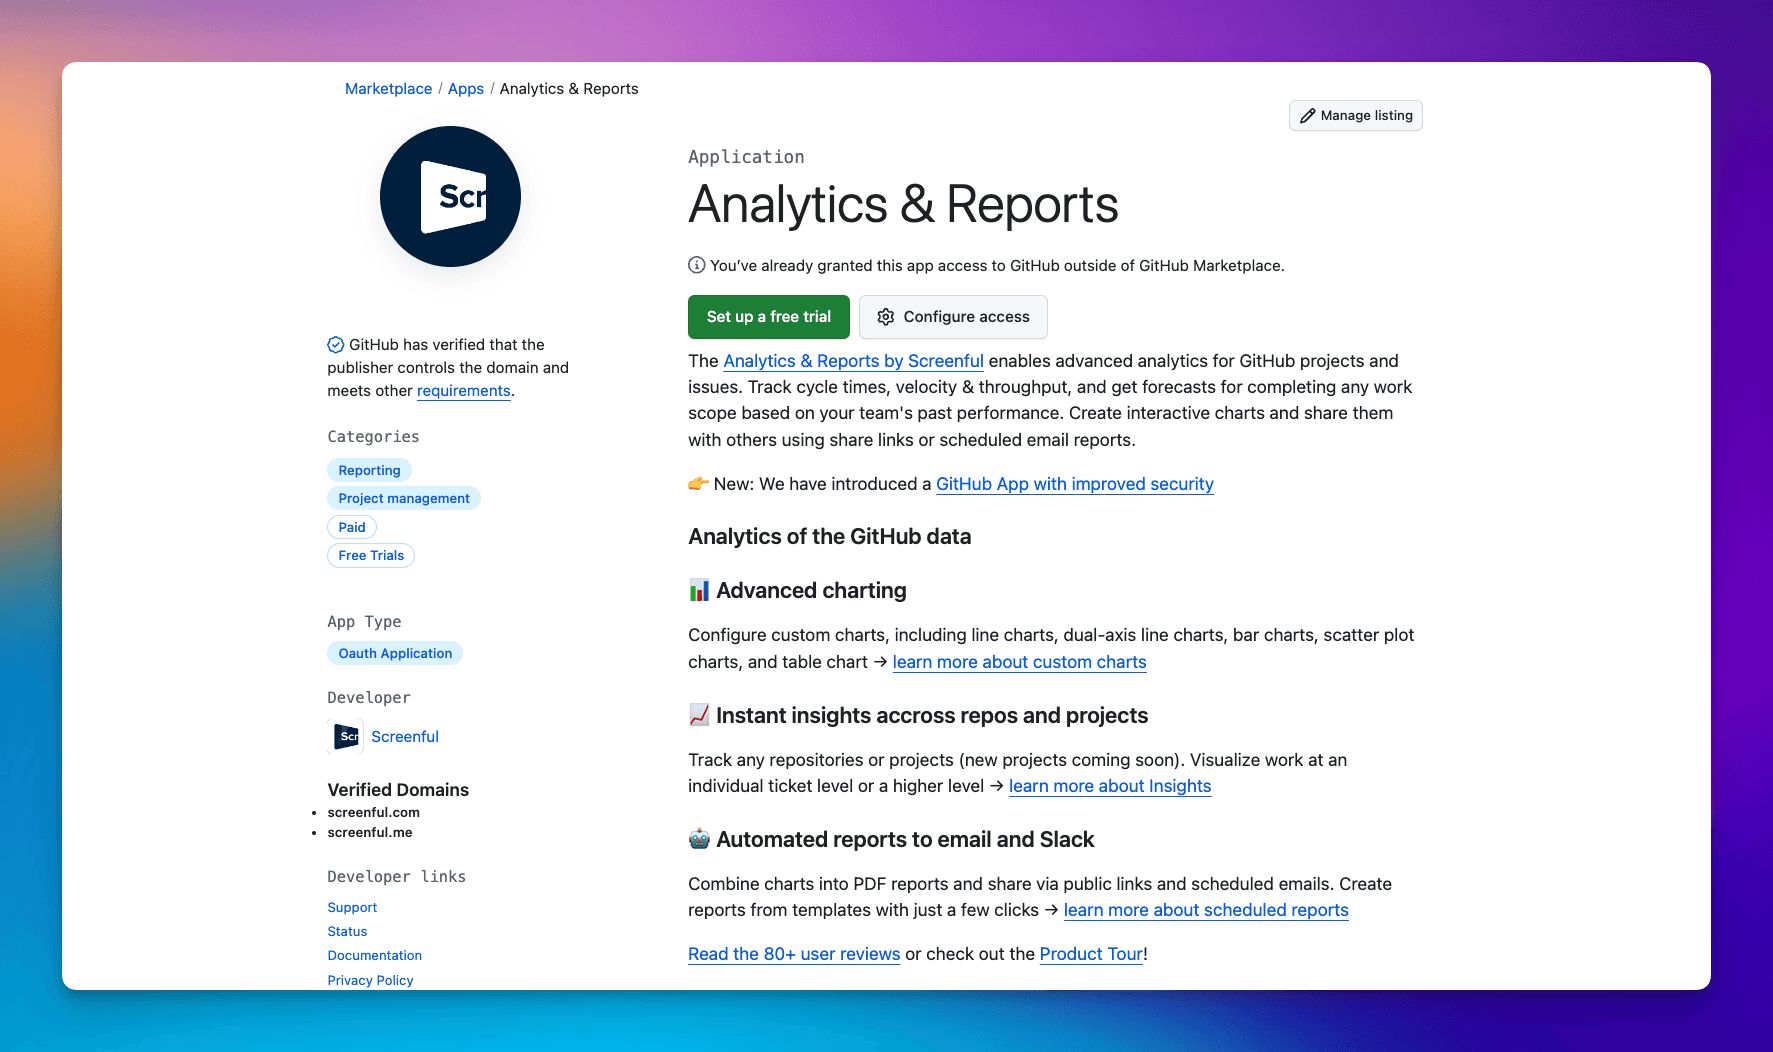Click the Manage listing button
1773x1052 pixels.
(1356, 116)
